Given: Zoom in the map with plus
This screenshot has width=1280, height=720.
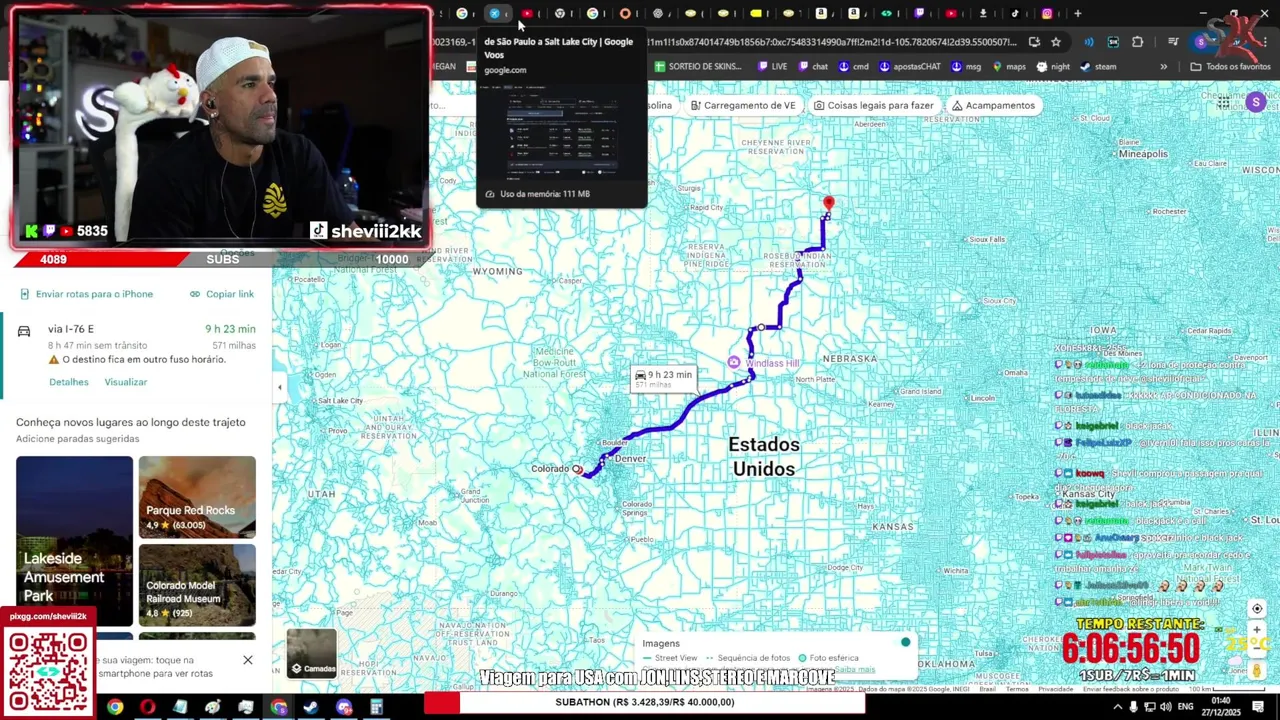Looking at the screenshot, I should pos(1257,631).
